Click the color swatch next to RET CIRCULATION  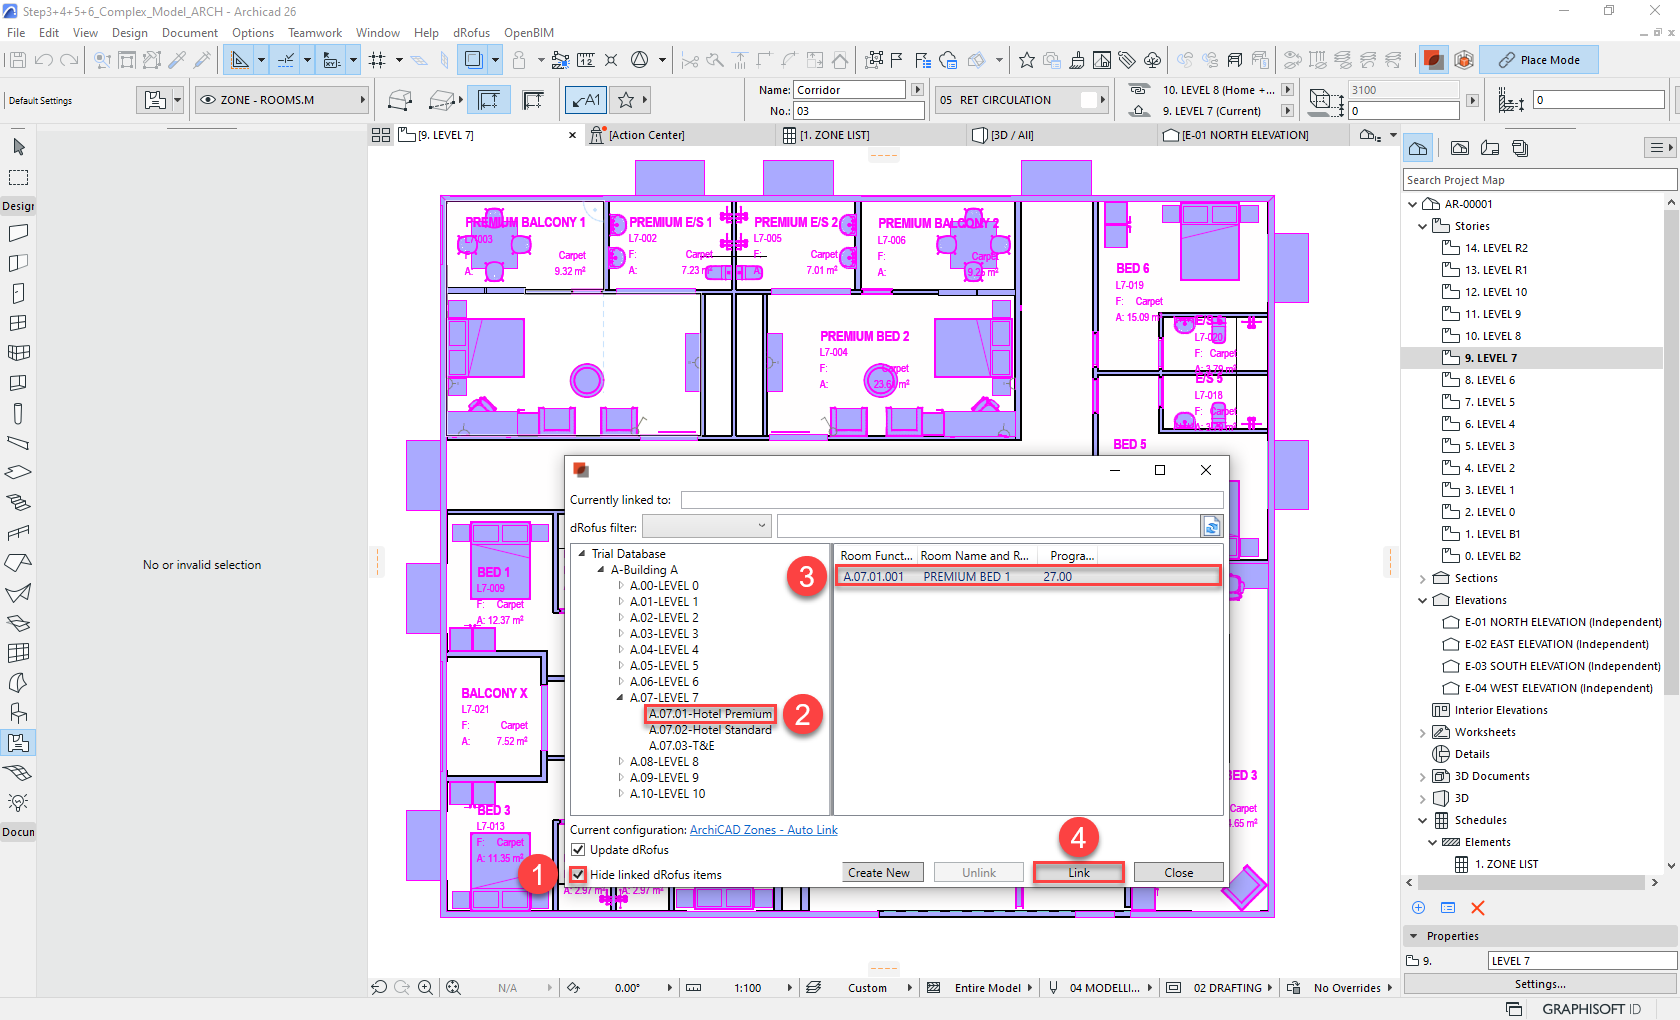[x=1090, y=99]
